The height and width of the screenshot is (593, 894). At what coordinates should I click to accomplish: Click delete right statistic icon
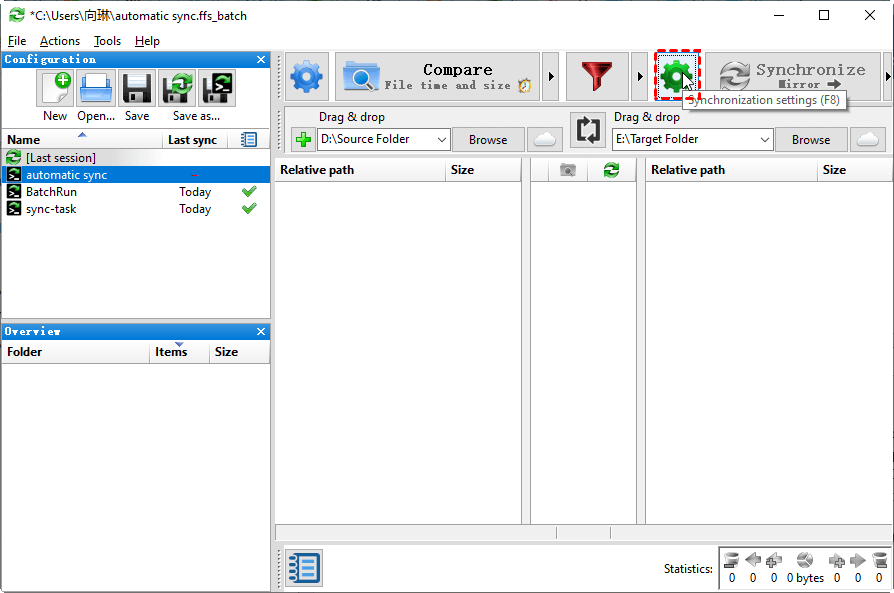point(879,560)
